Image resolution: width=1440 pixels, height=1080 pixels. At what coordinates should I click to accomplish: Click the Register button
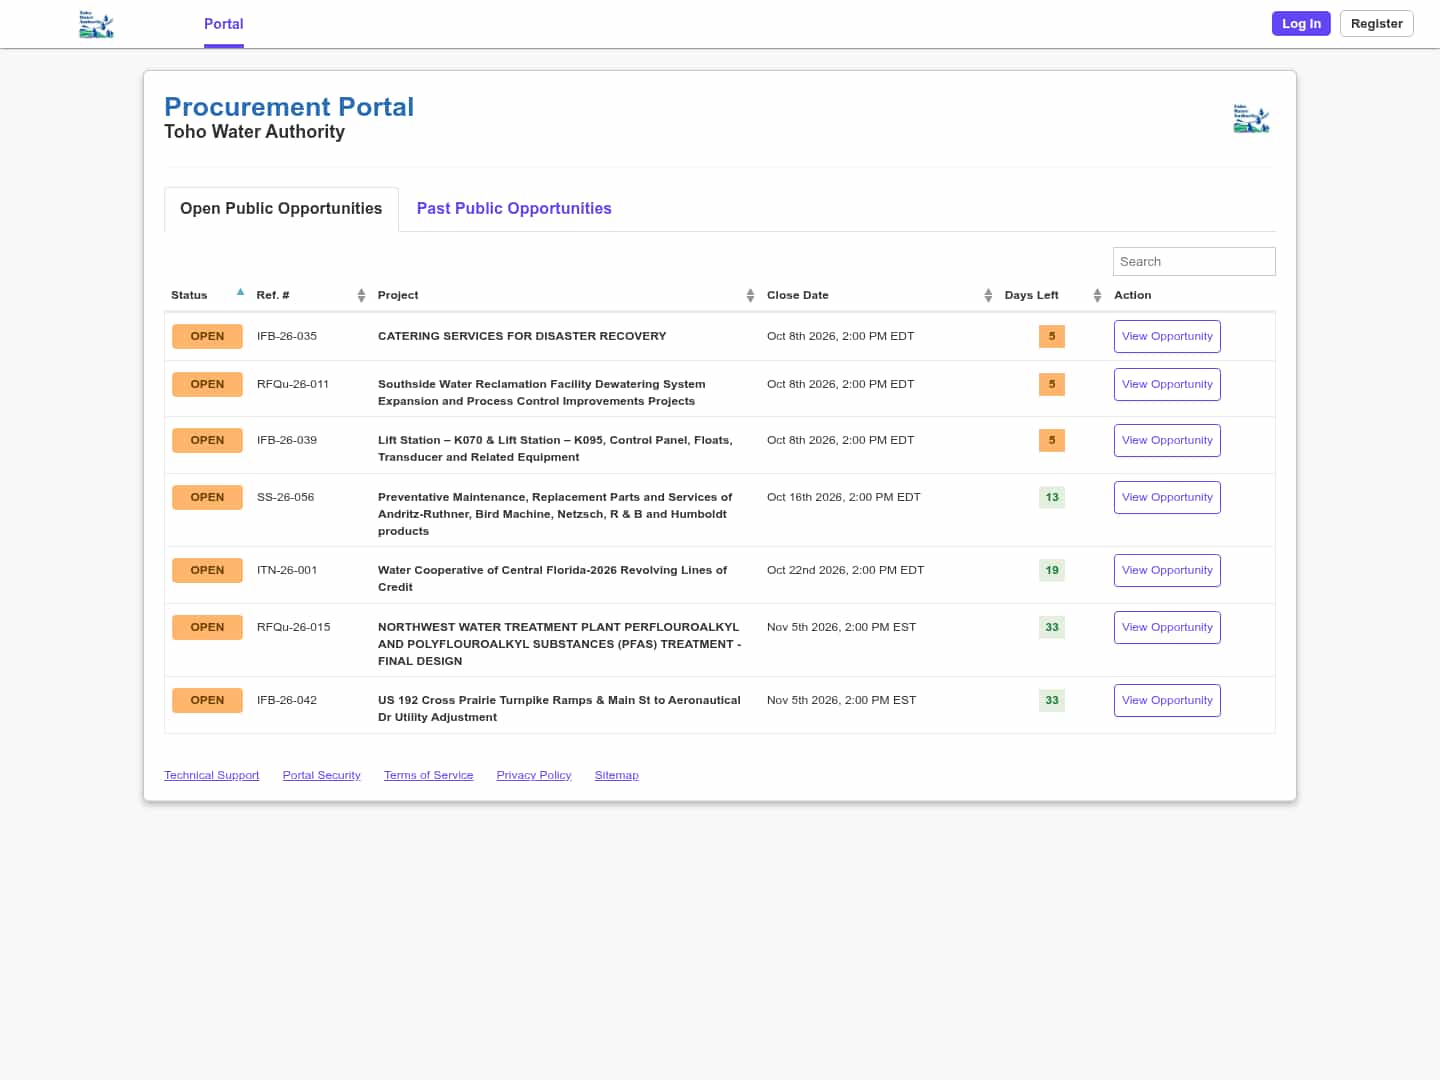coord(1376,24)
